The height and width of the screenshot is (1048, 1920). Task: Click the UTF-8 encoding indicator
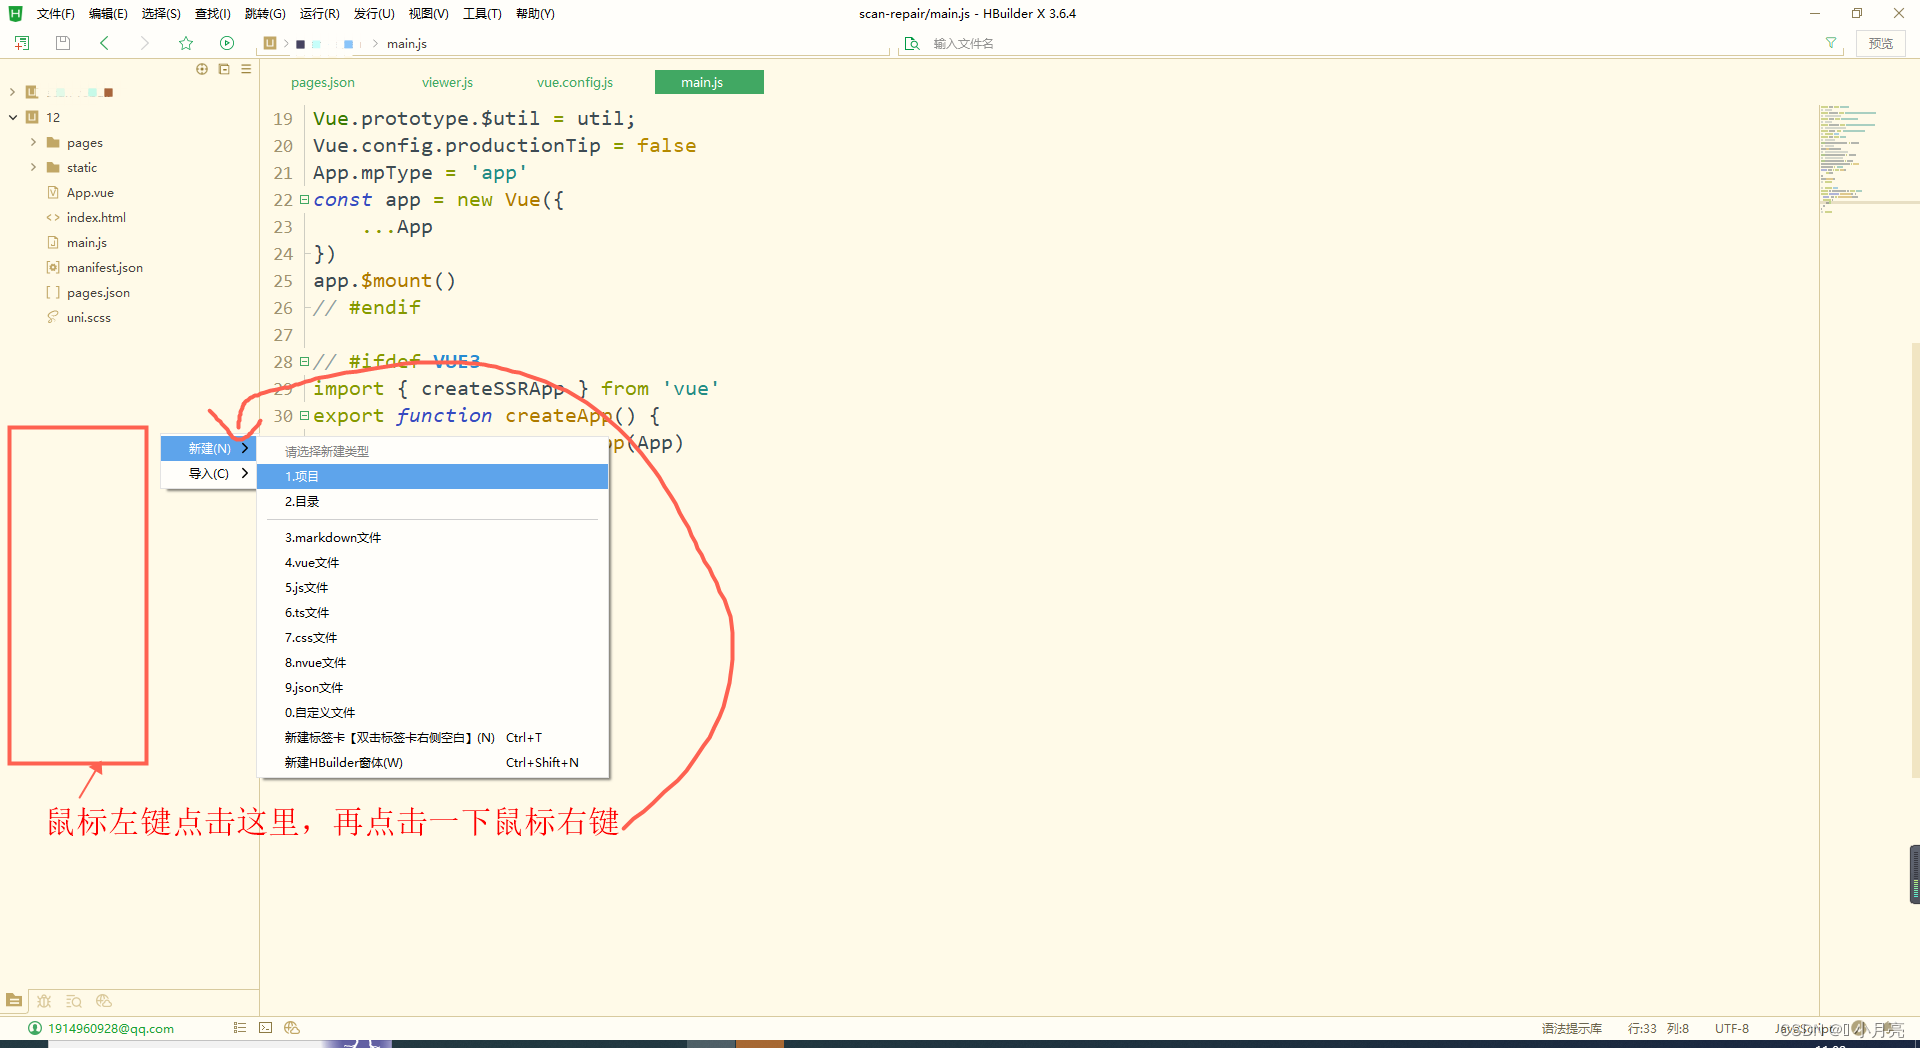click(1732, 1028)
